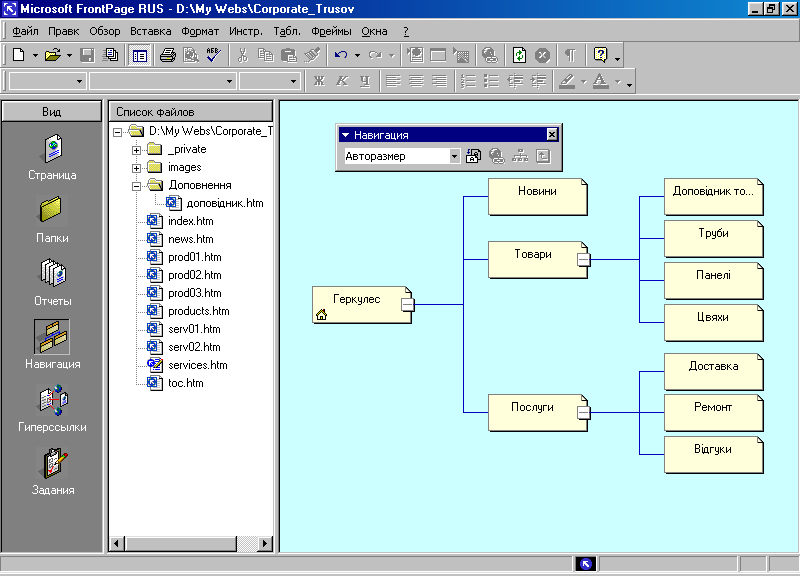Screen dimensions: 800x576
Task: Click the Highlight color button
Action: pos(567,81)
